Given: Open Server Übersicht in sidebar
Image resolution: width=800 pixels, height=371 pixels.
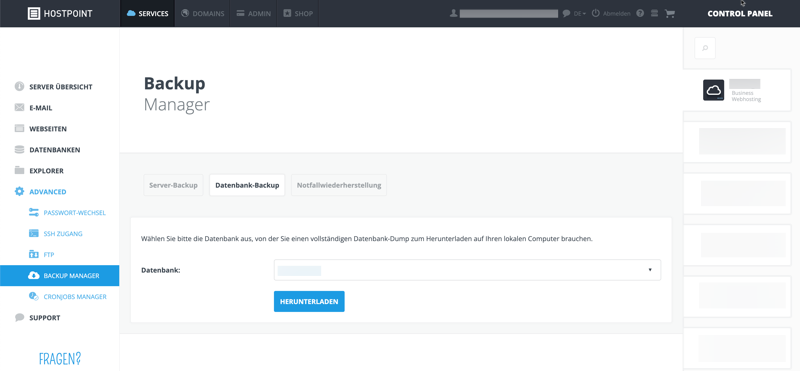Looking at the screenshot, I should [60, 87].
